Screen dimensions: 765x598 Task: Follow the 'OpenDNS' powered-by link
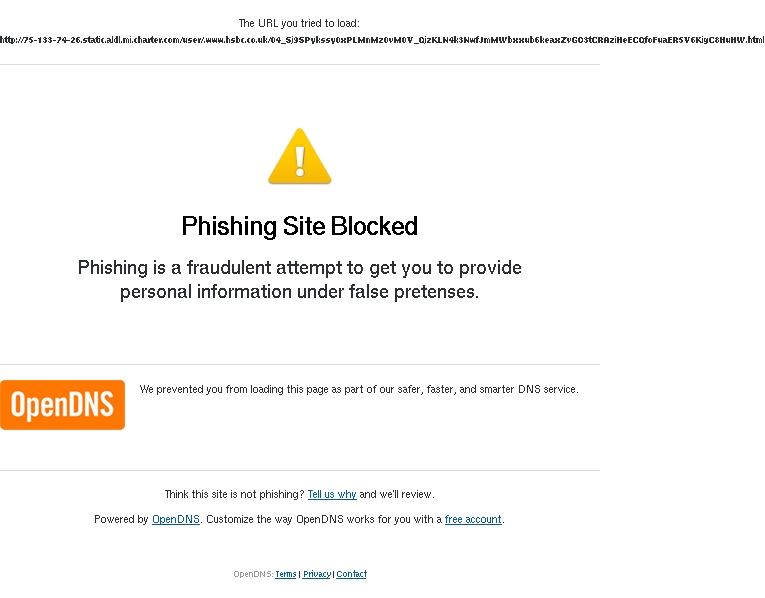[176, 519]
